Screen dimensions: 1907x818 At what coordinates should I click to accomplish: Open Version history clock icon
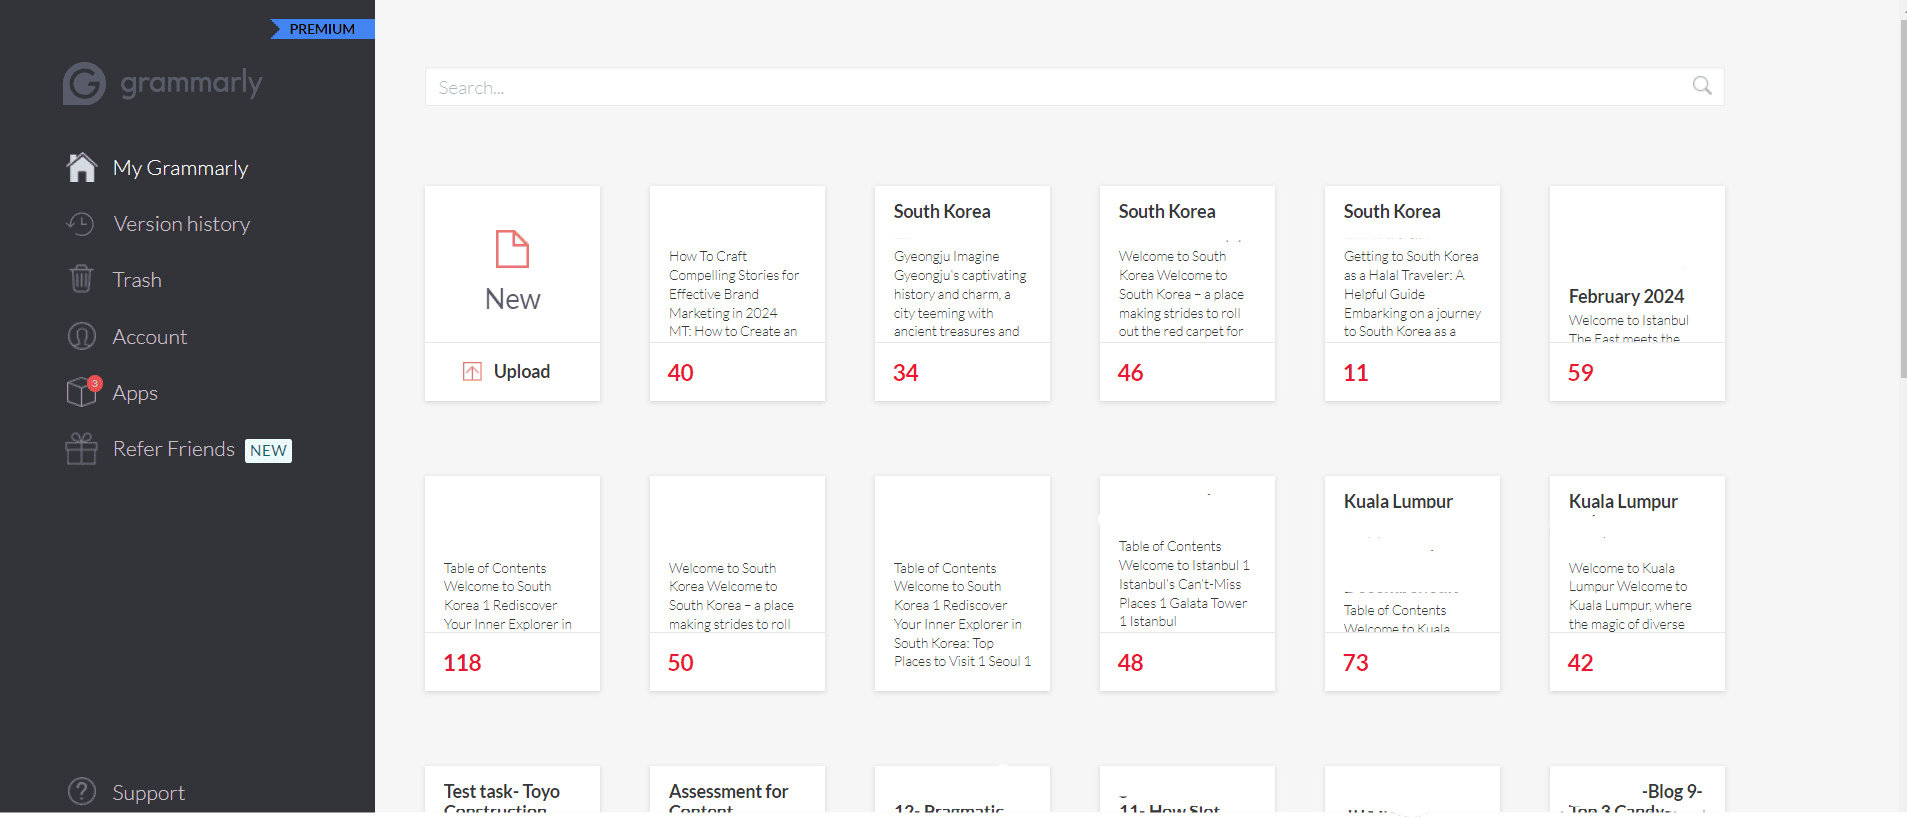tap(81, 224)
